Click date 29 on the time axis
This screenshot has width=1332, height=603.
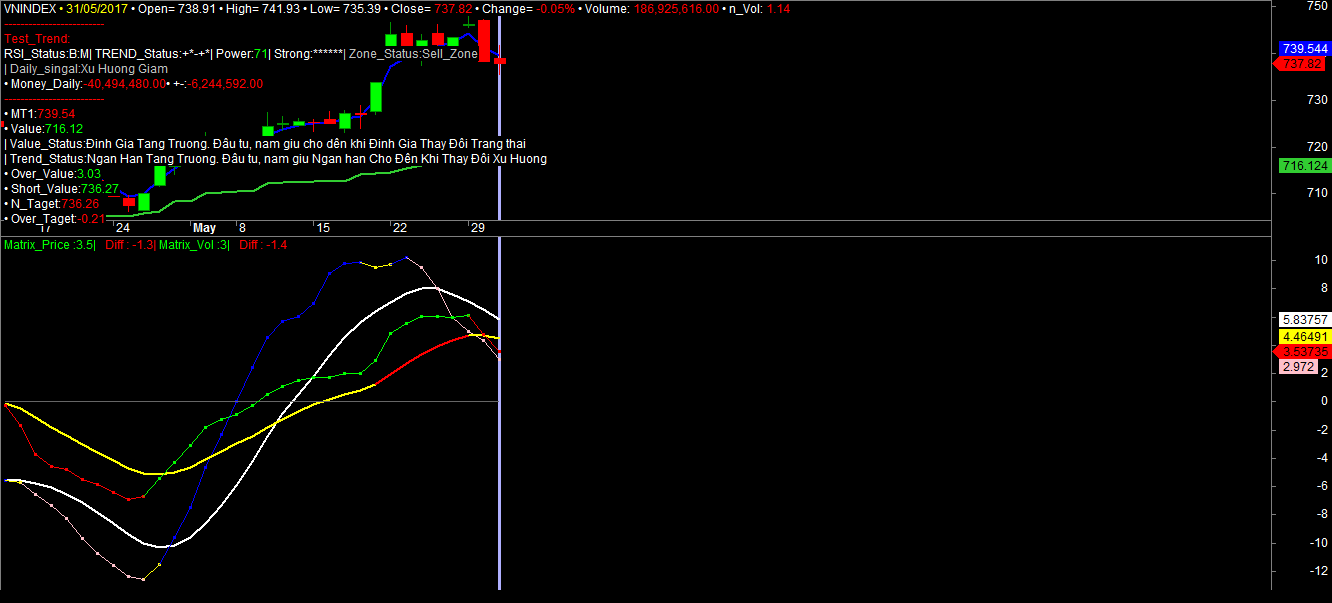477,228
